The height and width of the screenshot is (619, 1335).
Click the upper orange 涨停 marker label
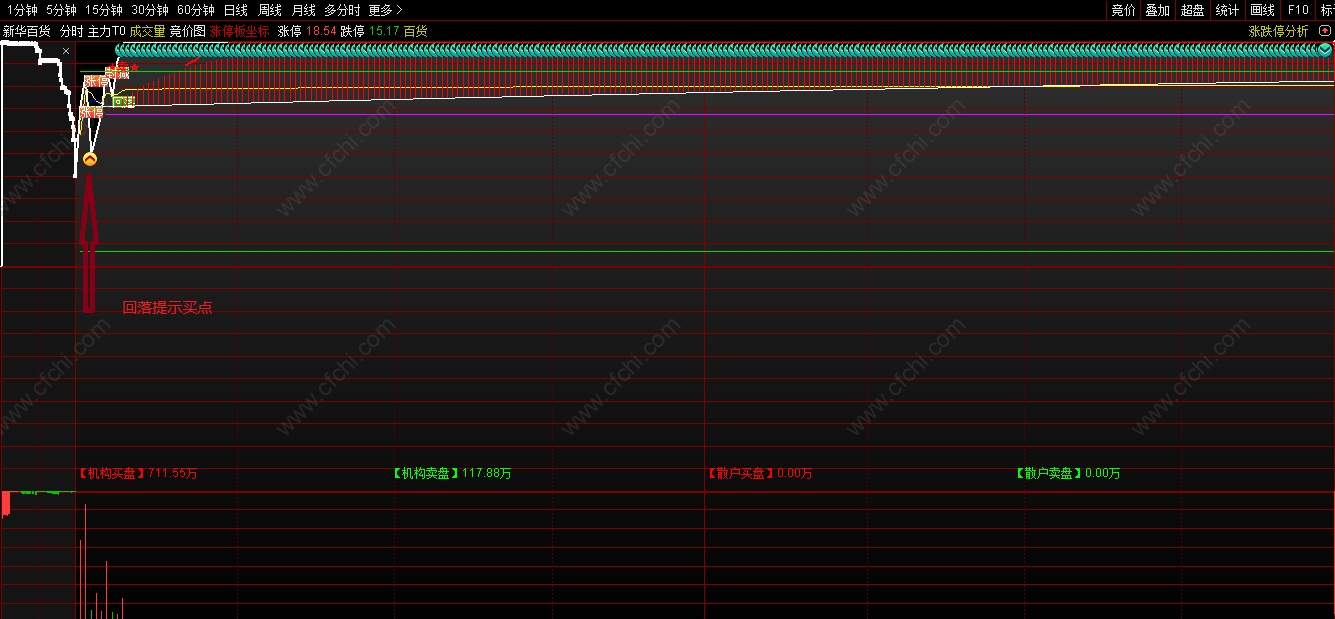point(96,81)
